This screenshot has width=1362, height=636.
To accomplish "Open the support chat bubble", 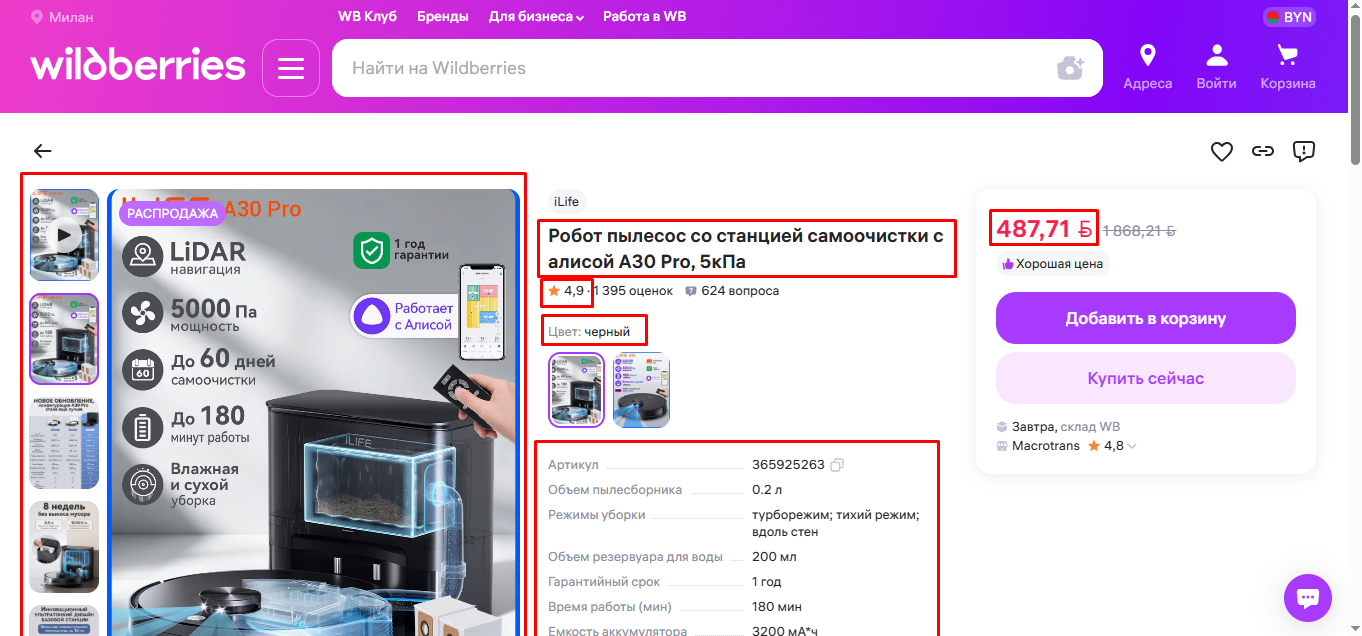I will tap(1307, 597).
